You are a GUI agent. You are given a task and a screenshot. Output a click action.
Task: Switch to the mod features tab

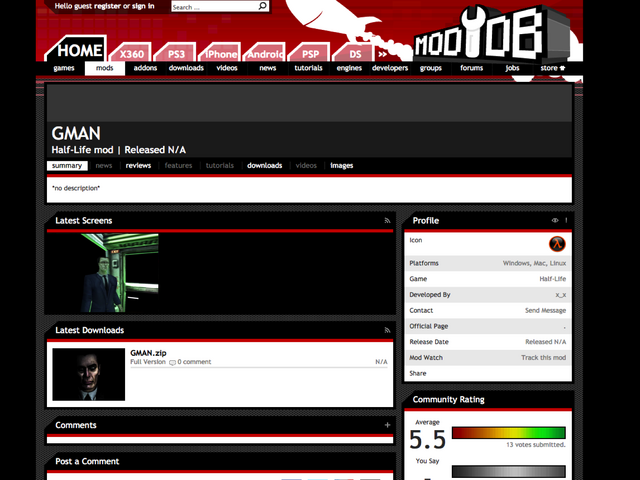(178, 166)
